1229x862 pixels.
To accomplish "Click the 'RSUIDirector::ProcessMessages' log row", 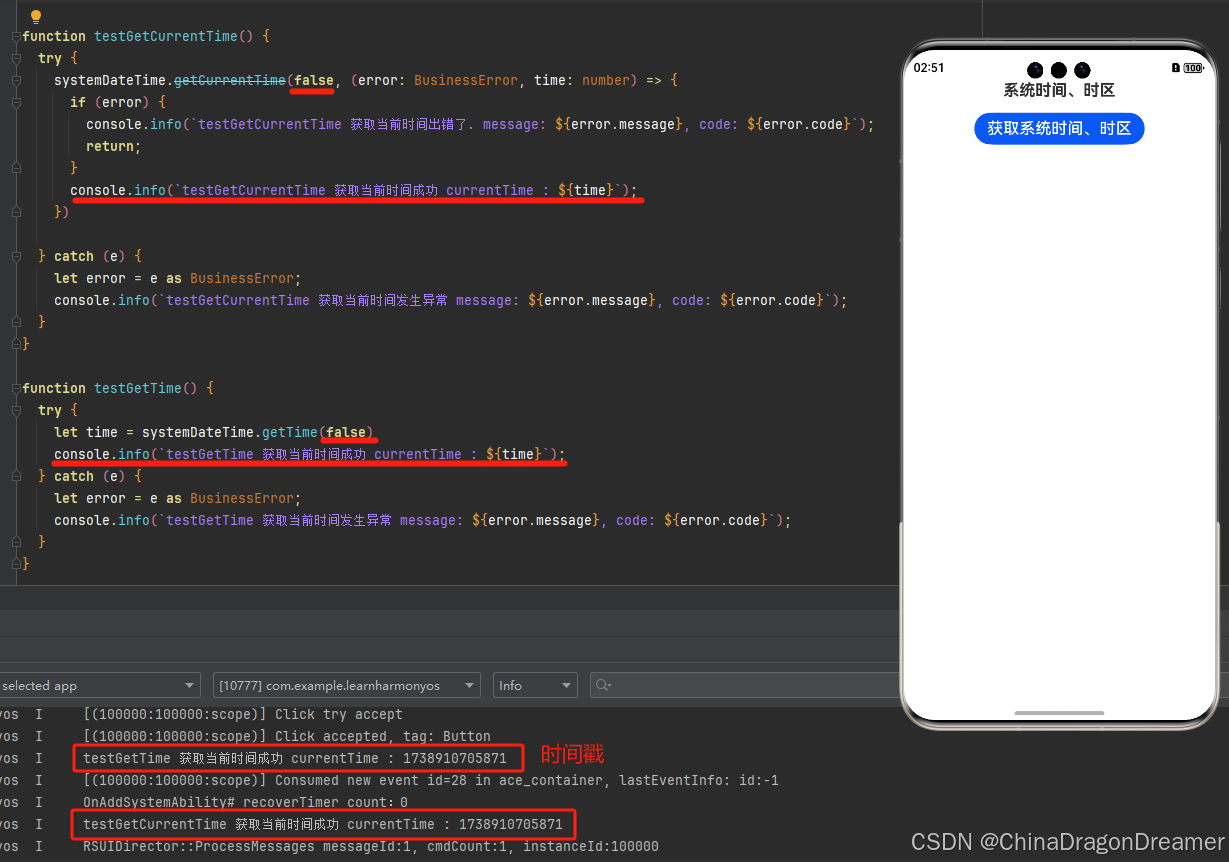I will pyautogui.click(x=371, y=846).
